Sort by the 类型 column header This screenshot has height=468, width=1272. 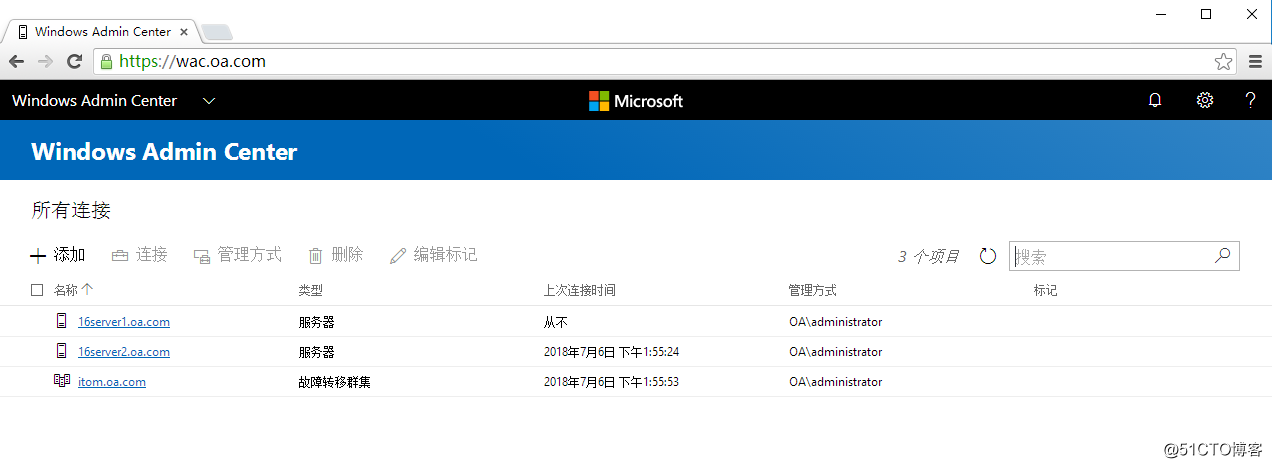tap(311, 290)
